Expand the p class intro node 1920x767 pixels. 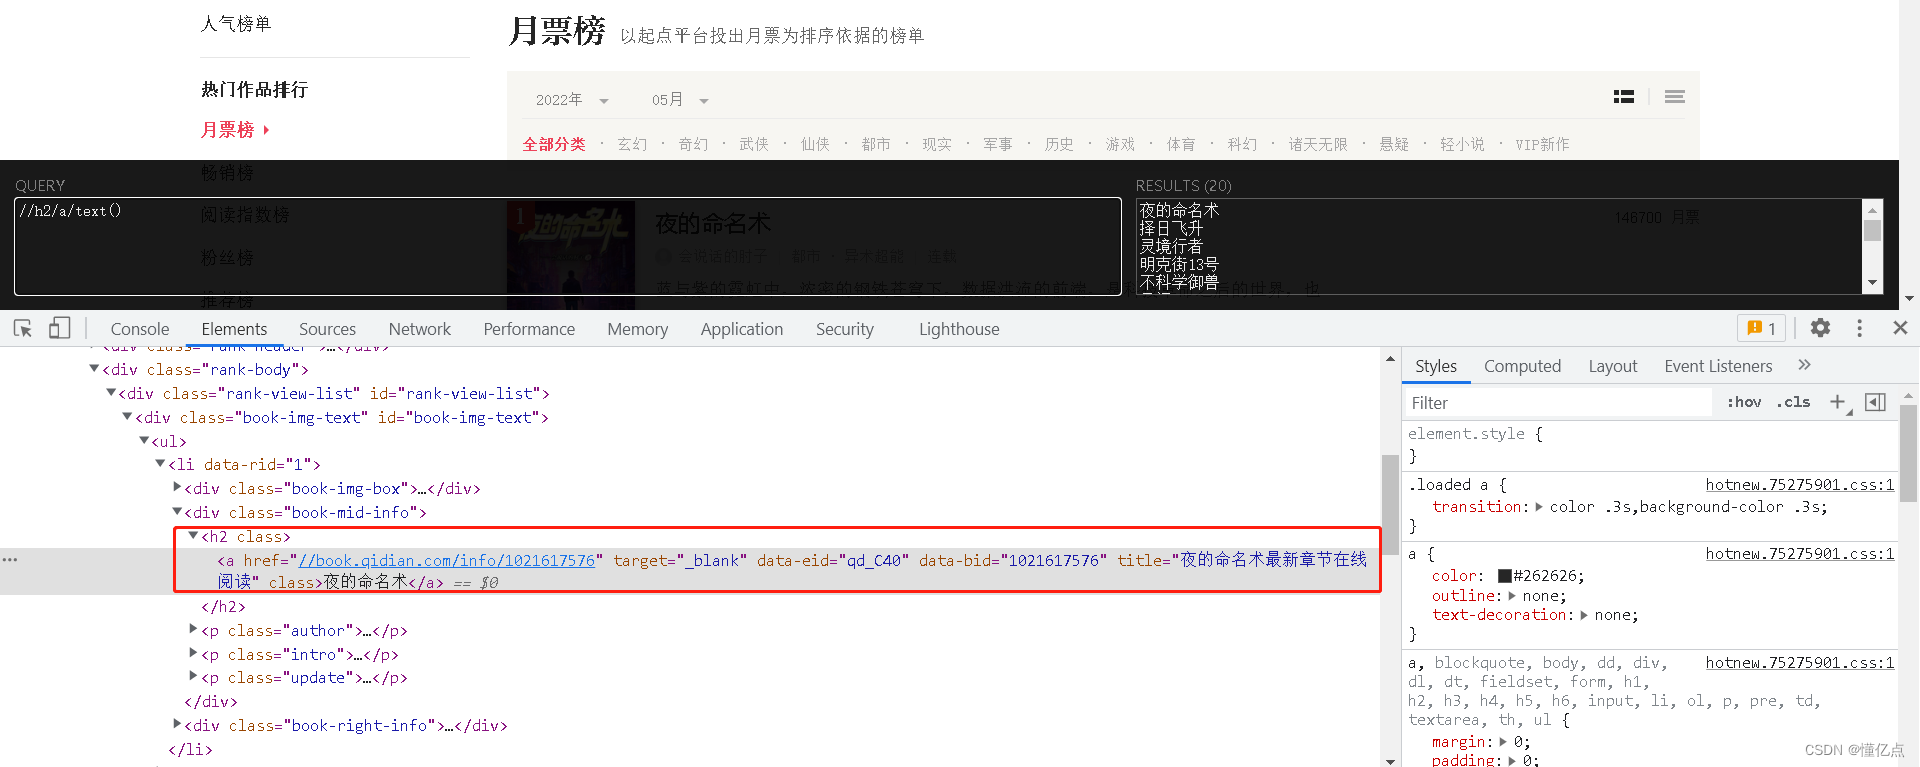(193, 654)
